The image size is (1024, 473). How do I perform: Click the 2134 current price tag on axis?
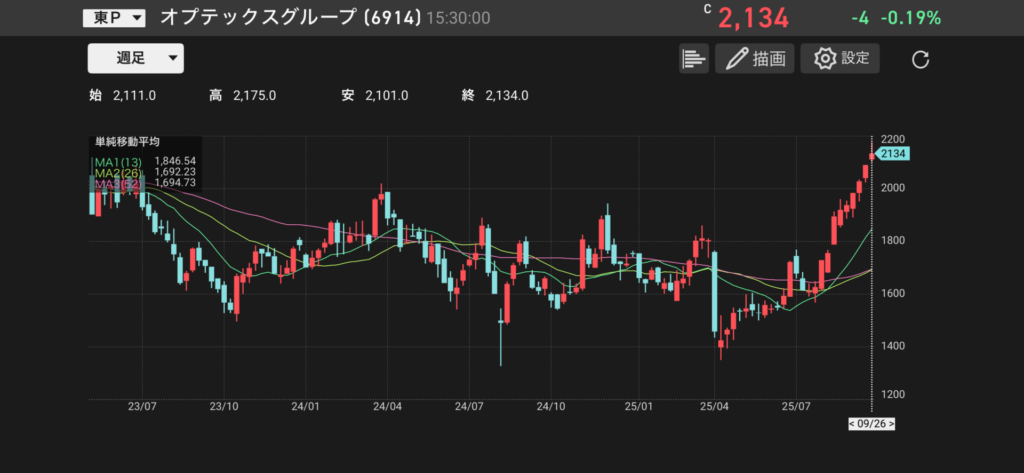pyautogui.click(x=894, y=154)
